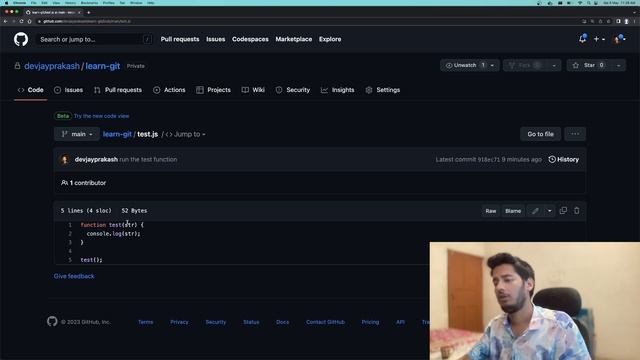
Task: Open the Contact GitHub footer link
Action: coord(325,322)
